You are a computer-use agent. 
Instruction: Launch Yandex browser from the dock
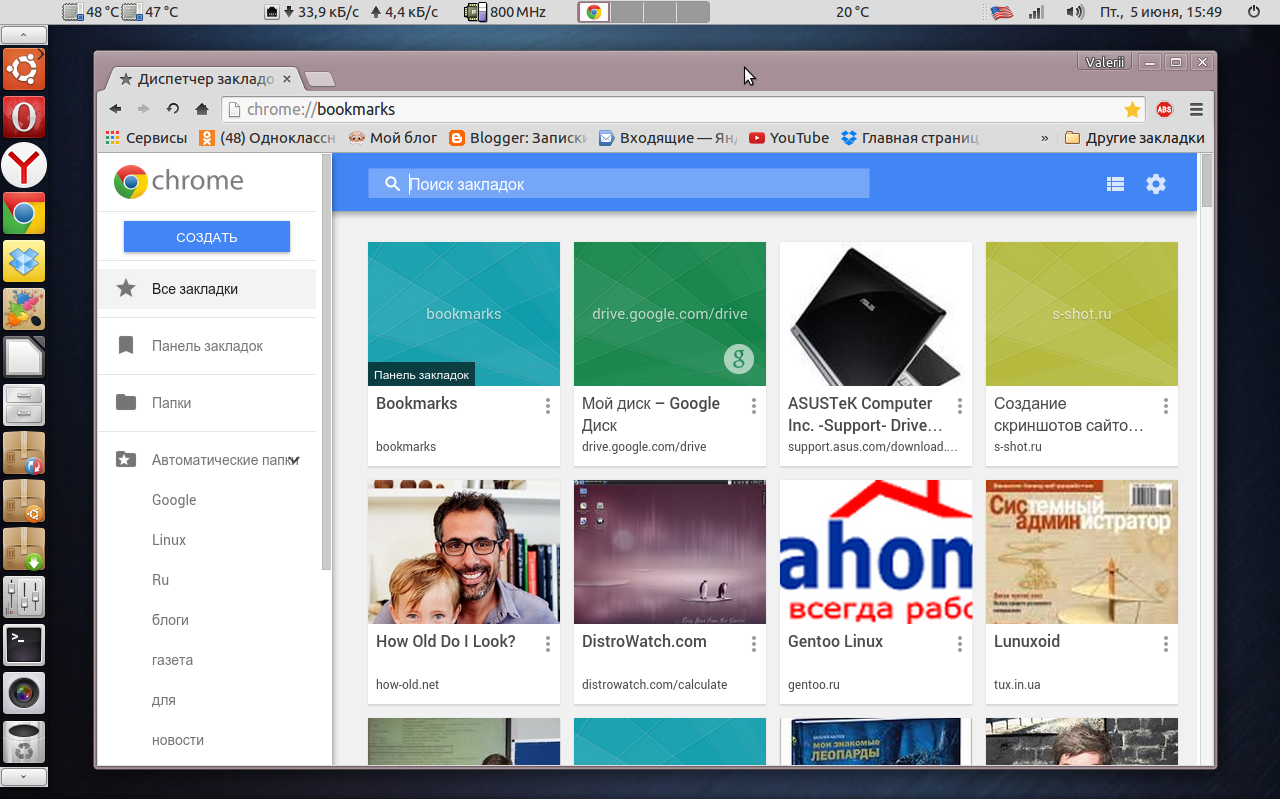pos(24,165)
